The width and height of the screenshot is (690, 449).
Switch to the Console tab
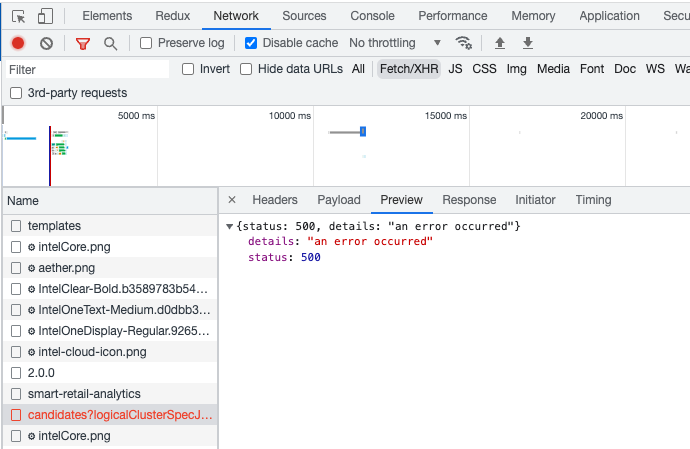click(372, 16)
